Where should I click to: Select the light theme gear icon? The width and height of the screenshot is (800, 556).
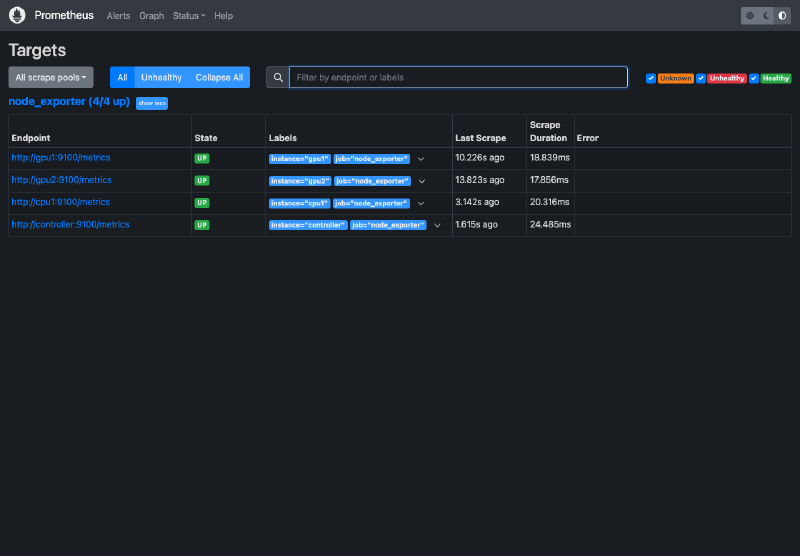click(x=749, y=16)
